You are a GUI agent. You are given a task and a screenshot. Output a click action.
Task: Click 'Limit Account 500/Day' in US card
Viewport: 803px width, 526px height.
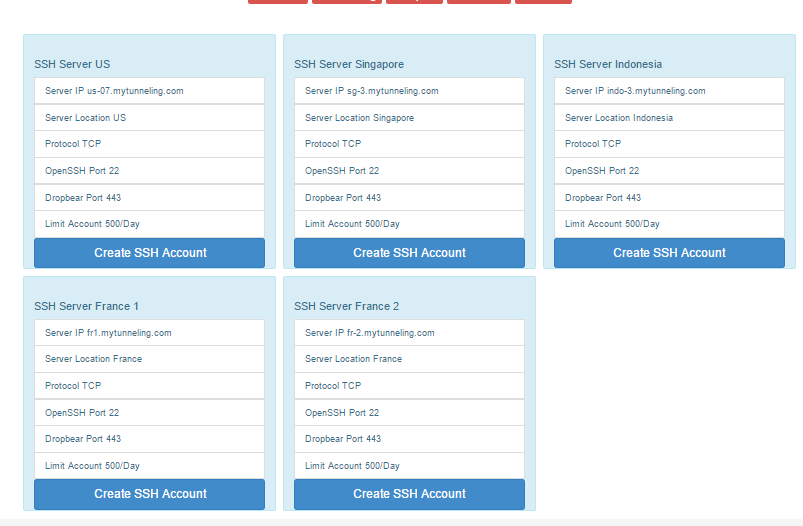coord(150,224)
